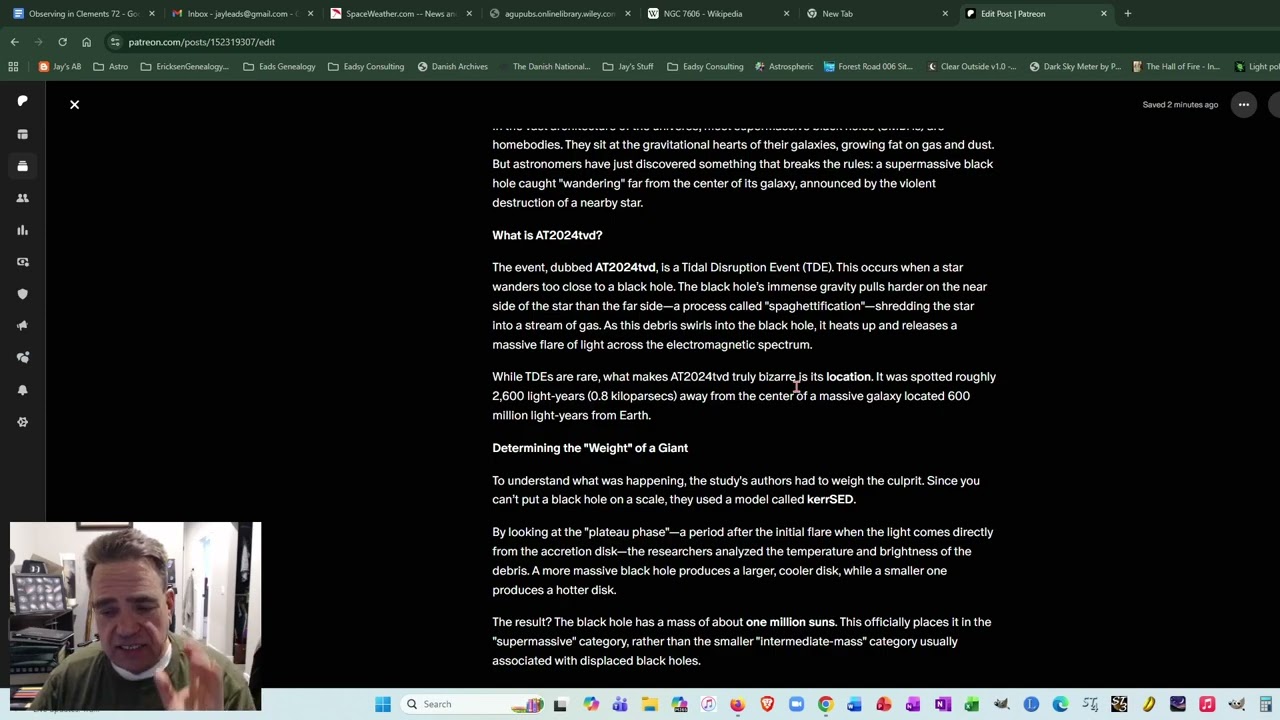
Task: Click the "Determining the Weight of a Giant" heading
Action: coord(590,448)
